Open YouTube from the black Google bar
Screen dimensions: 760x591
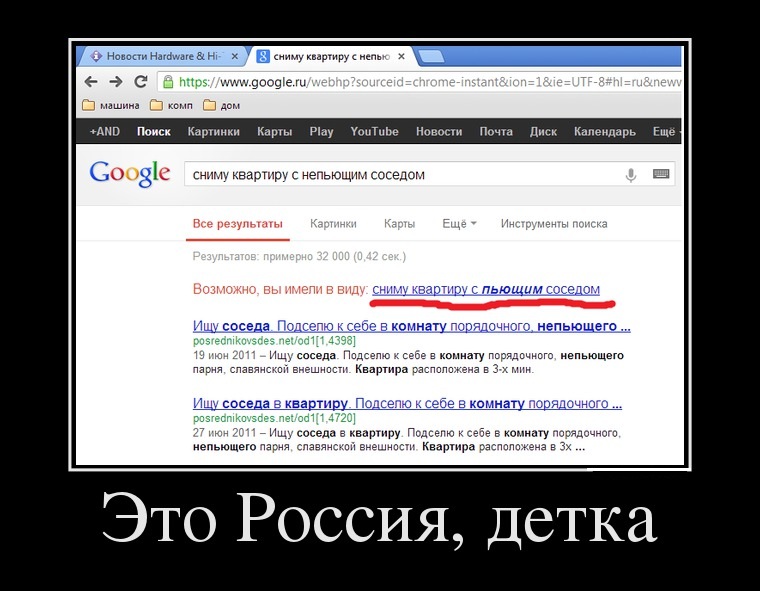pyautogui.click(x=374, y=131)
